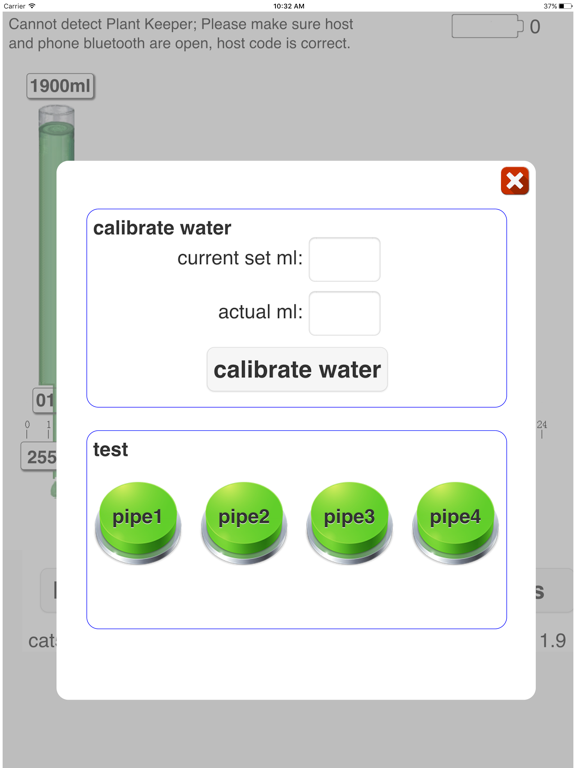Click the Wi-Fi icon beside Carrier
This screenshot has height=768, width=576.
[32, 6]
